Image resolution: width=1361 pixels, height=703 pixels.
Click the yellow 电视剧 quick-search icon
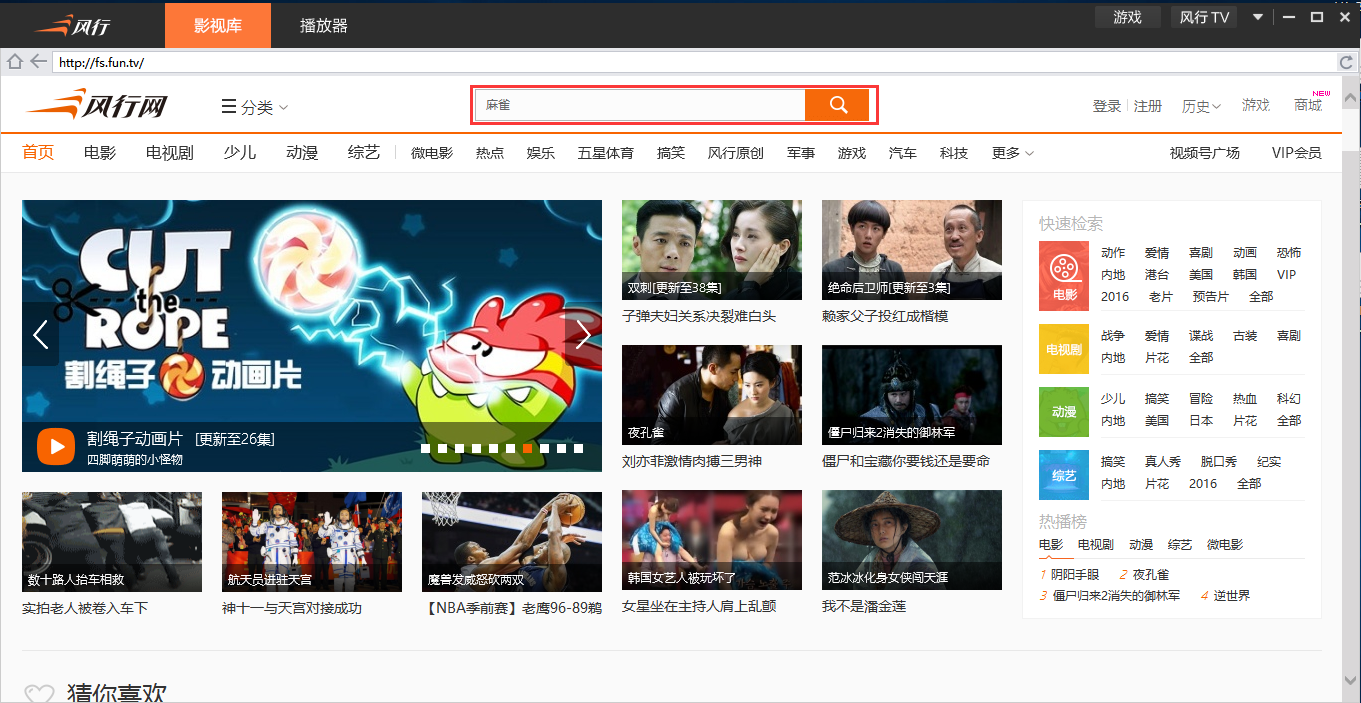(x=1063, y=348)
